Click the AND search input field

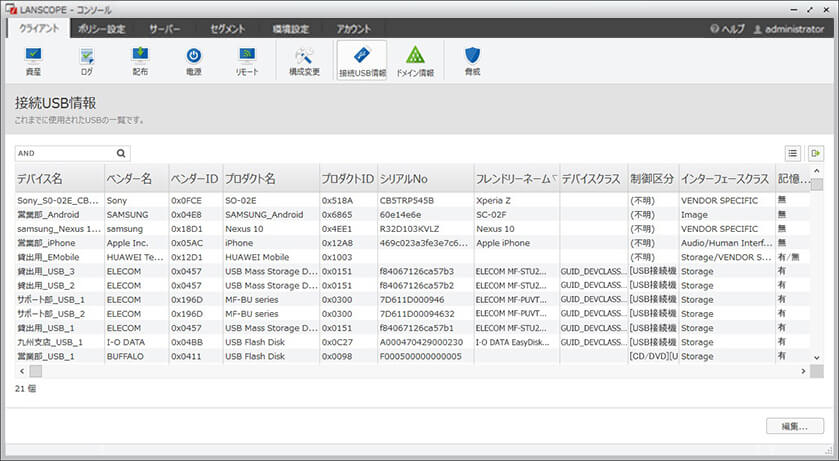point(65,153)
